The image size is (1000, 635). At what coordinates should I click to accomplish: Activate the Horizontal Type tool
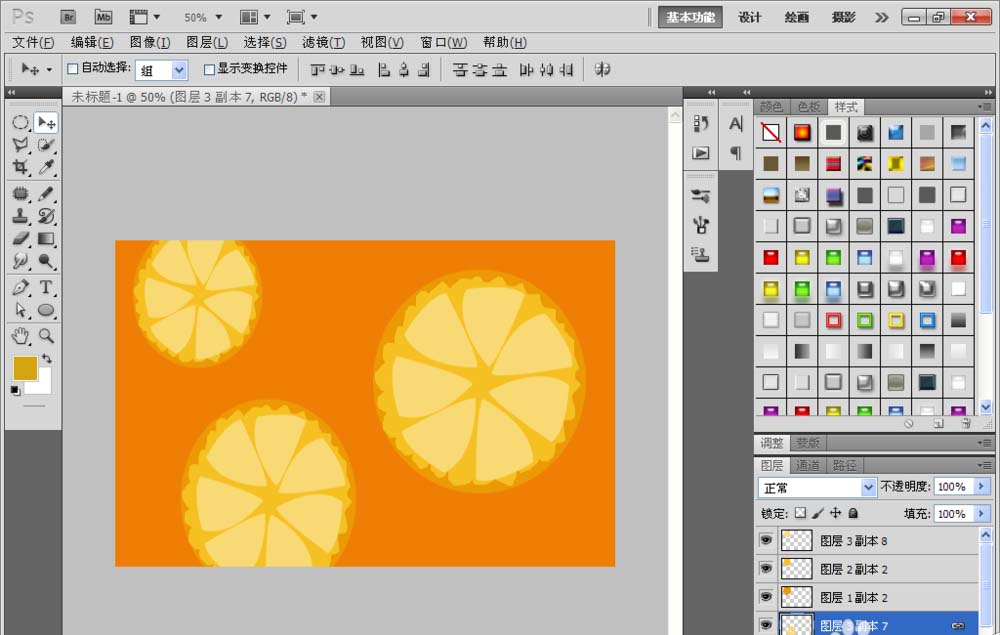(46, 288)
